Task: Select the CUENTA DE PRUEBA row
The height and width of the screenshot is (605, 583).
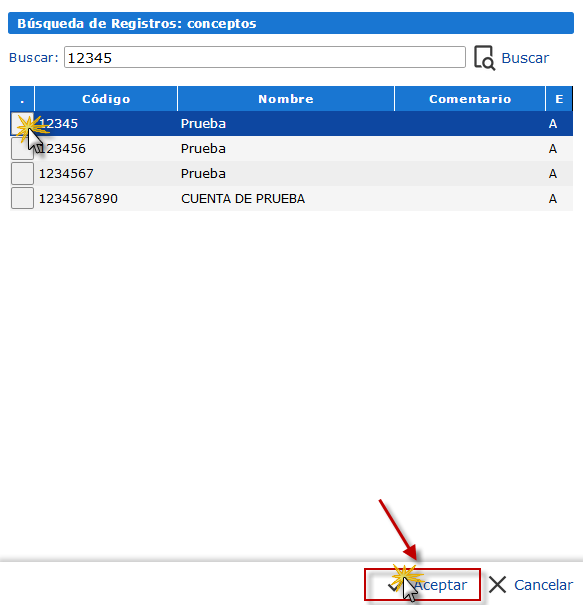Action: [x=291, y=198]
